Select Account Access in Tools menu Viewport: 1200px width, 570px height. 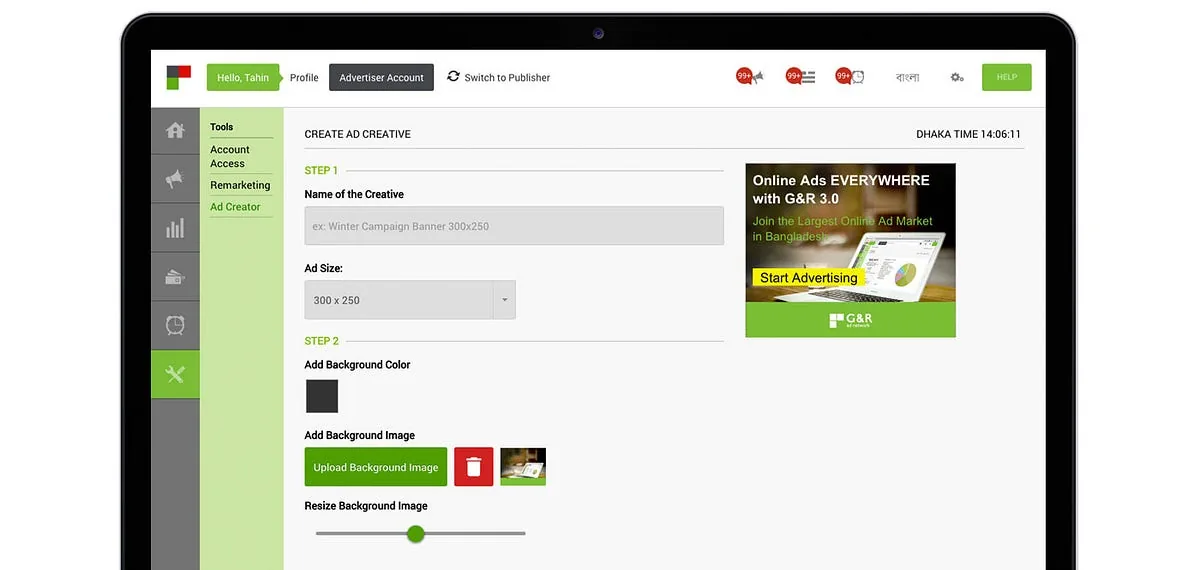(x=230, y=157)
